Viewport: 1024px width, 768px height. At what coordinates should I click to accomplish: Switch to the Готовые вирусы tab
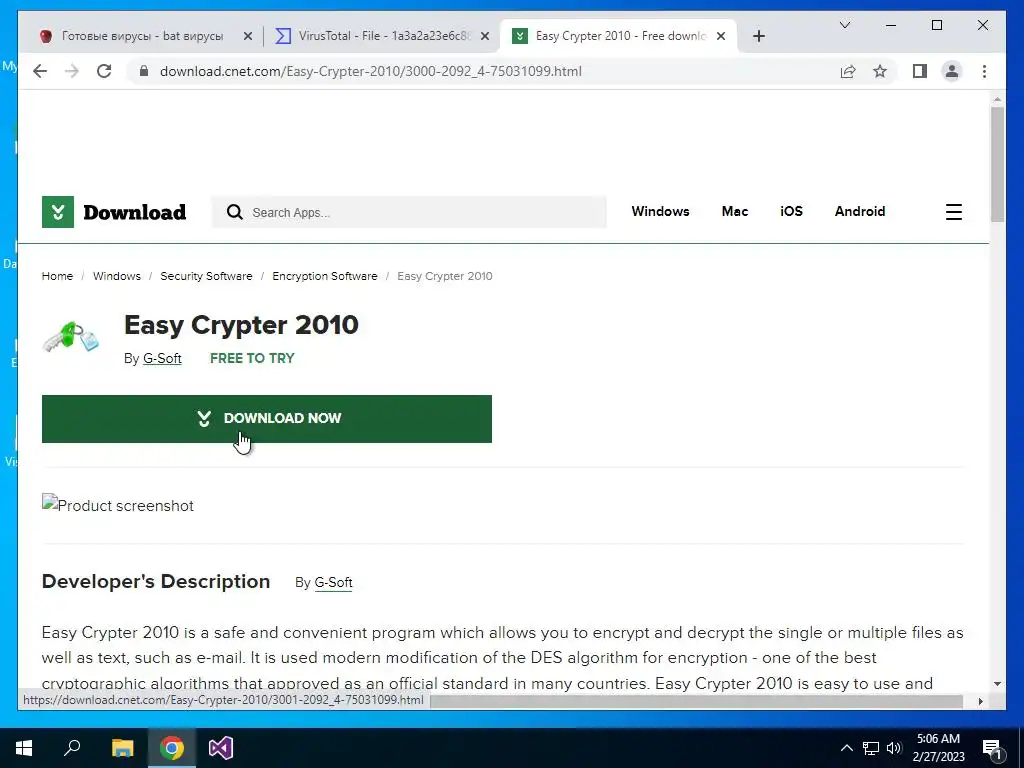click(x=142, y=36)
